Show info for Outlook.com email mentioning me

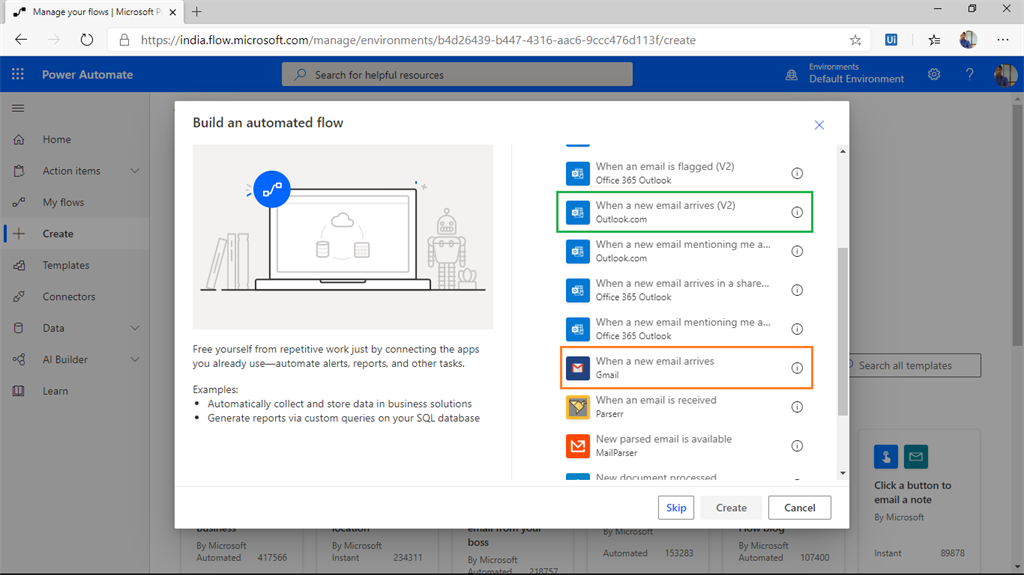click(x=797, y=251)
